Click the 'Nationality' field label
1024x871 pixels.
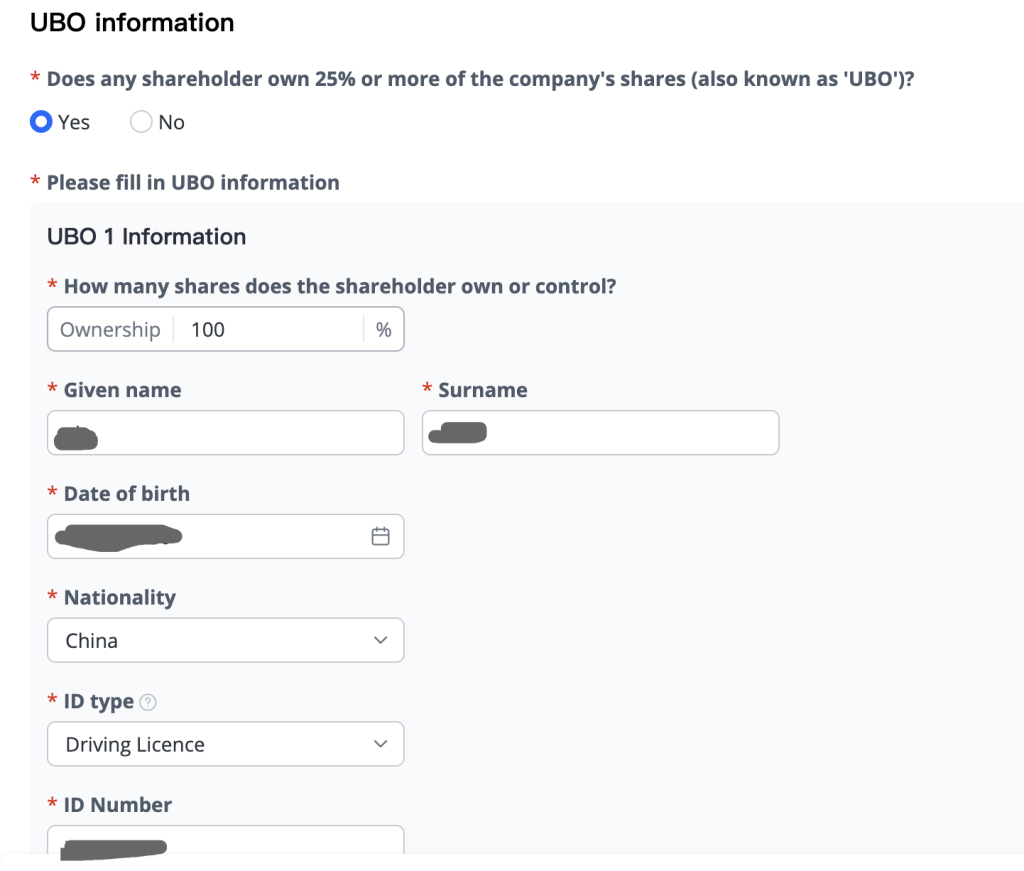point(120,597)
